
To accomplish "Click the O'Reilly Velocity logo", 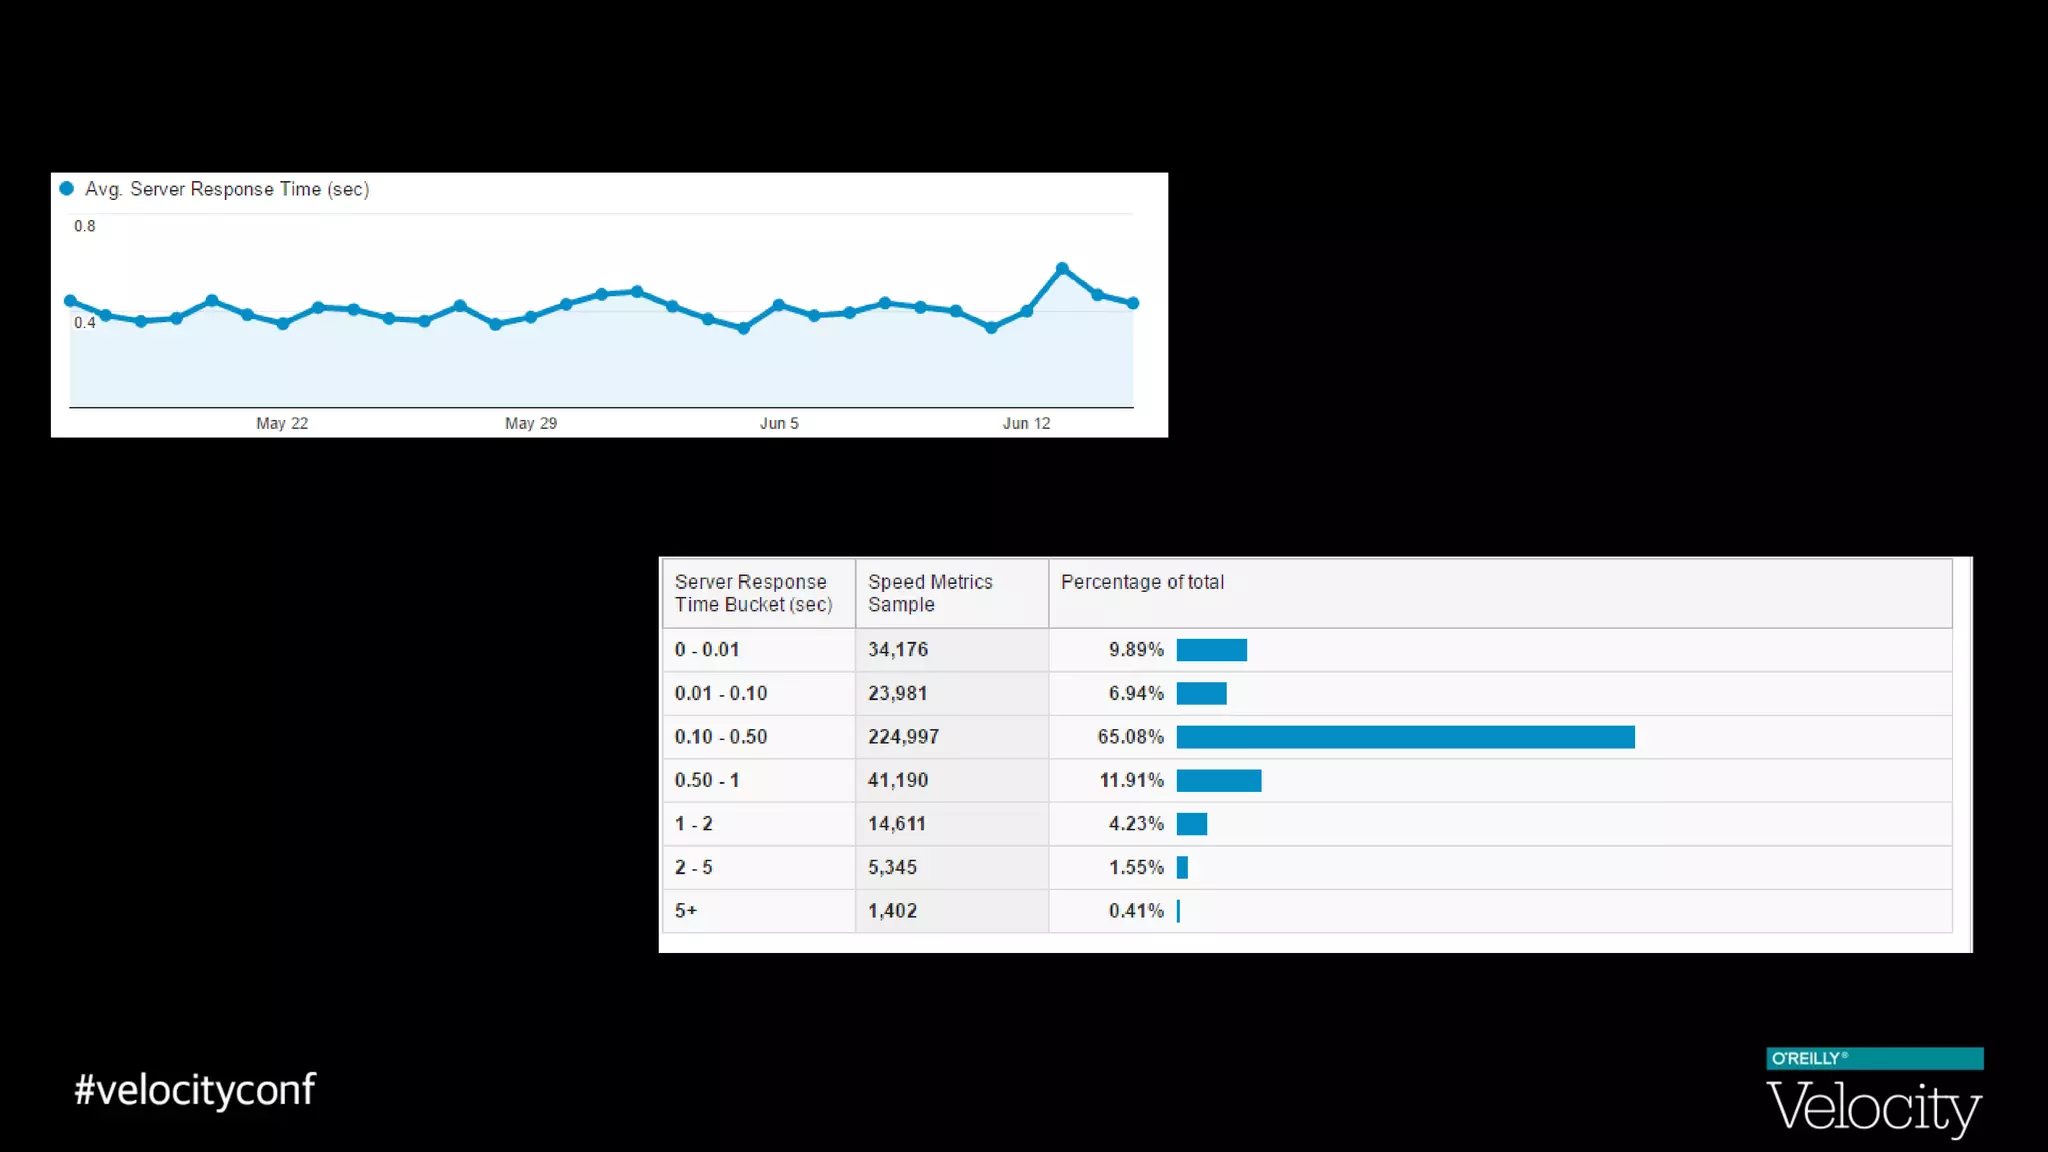I will 1874,1093.
